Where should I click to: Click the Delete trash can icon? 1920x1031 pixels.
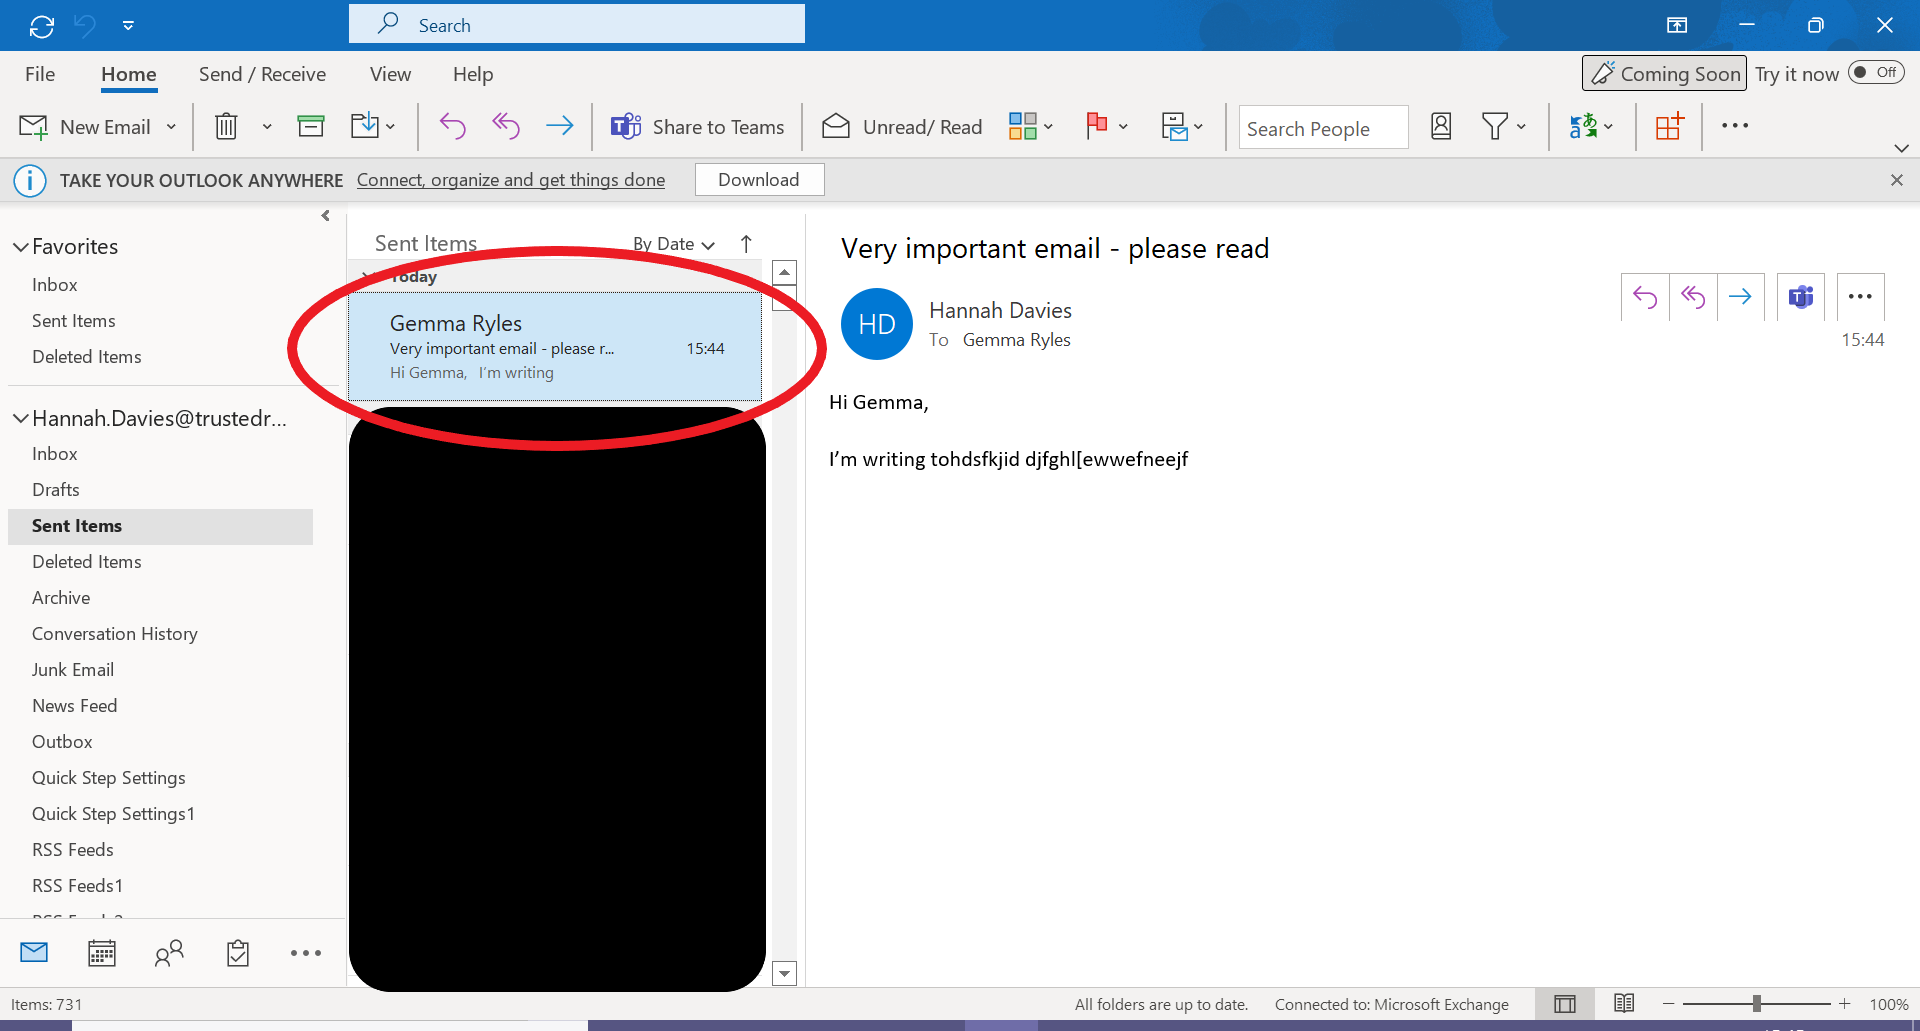point(227,126)
